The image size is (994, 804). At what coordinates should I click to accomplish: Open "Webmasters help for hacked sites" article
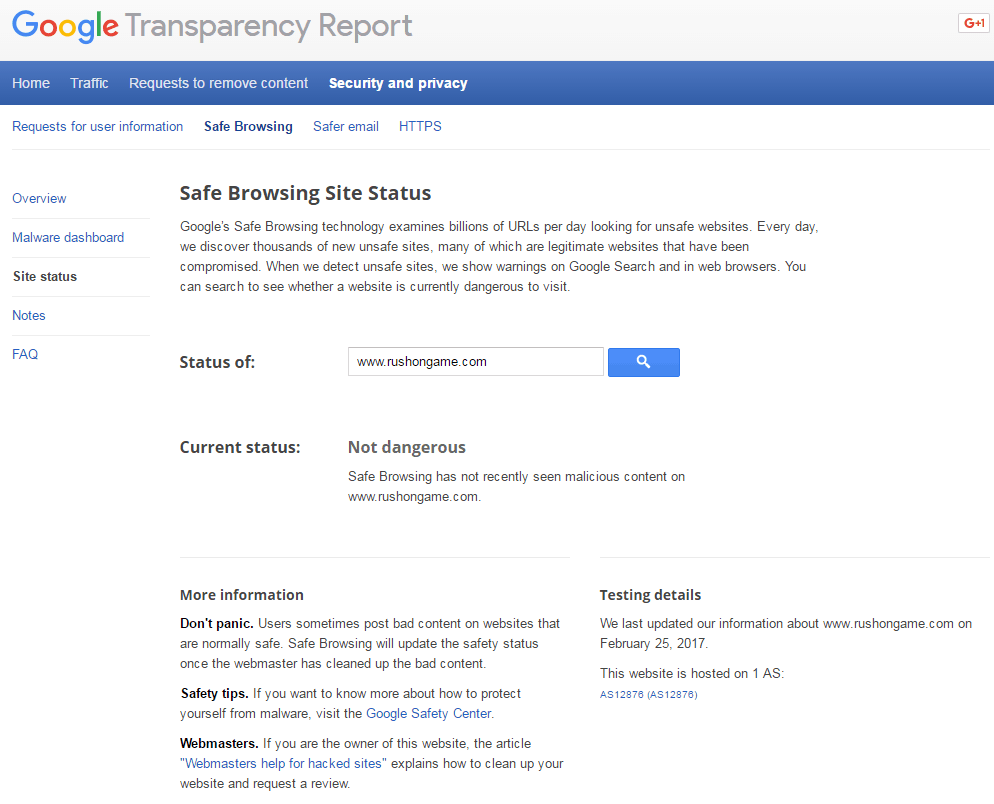tap(283, 763)
